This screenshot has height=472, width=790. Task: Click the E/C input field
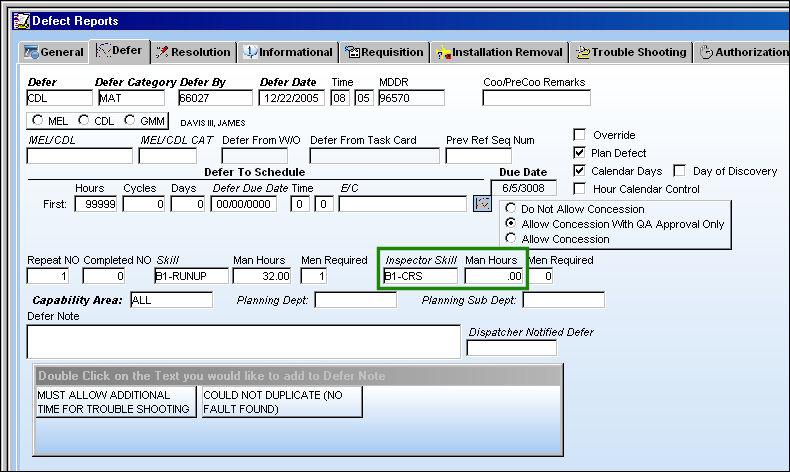point(403,204)
